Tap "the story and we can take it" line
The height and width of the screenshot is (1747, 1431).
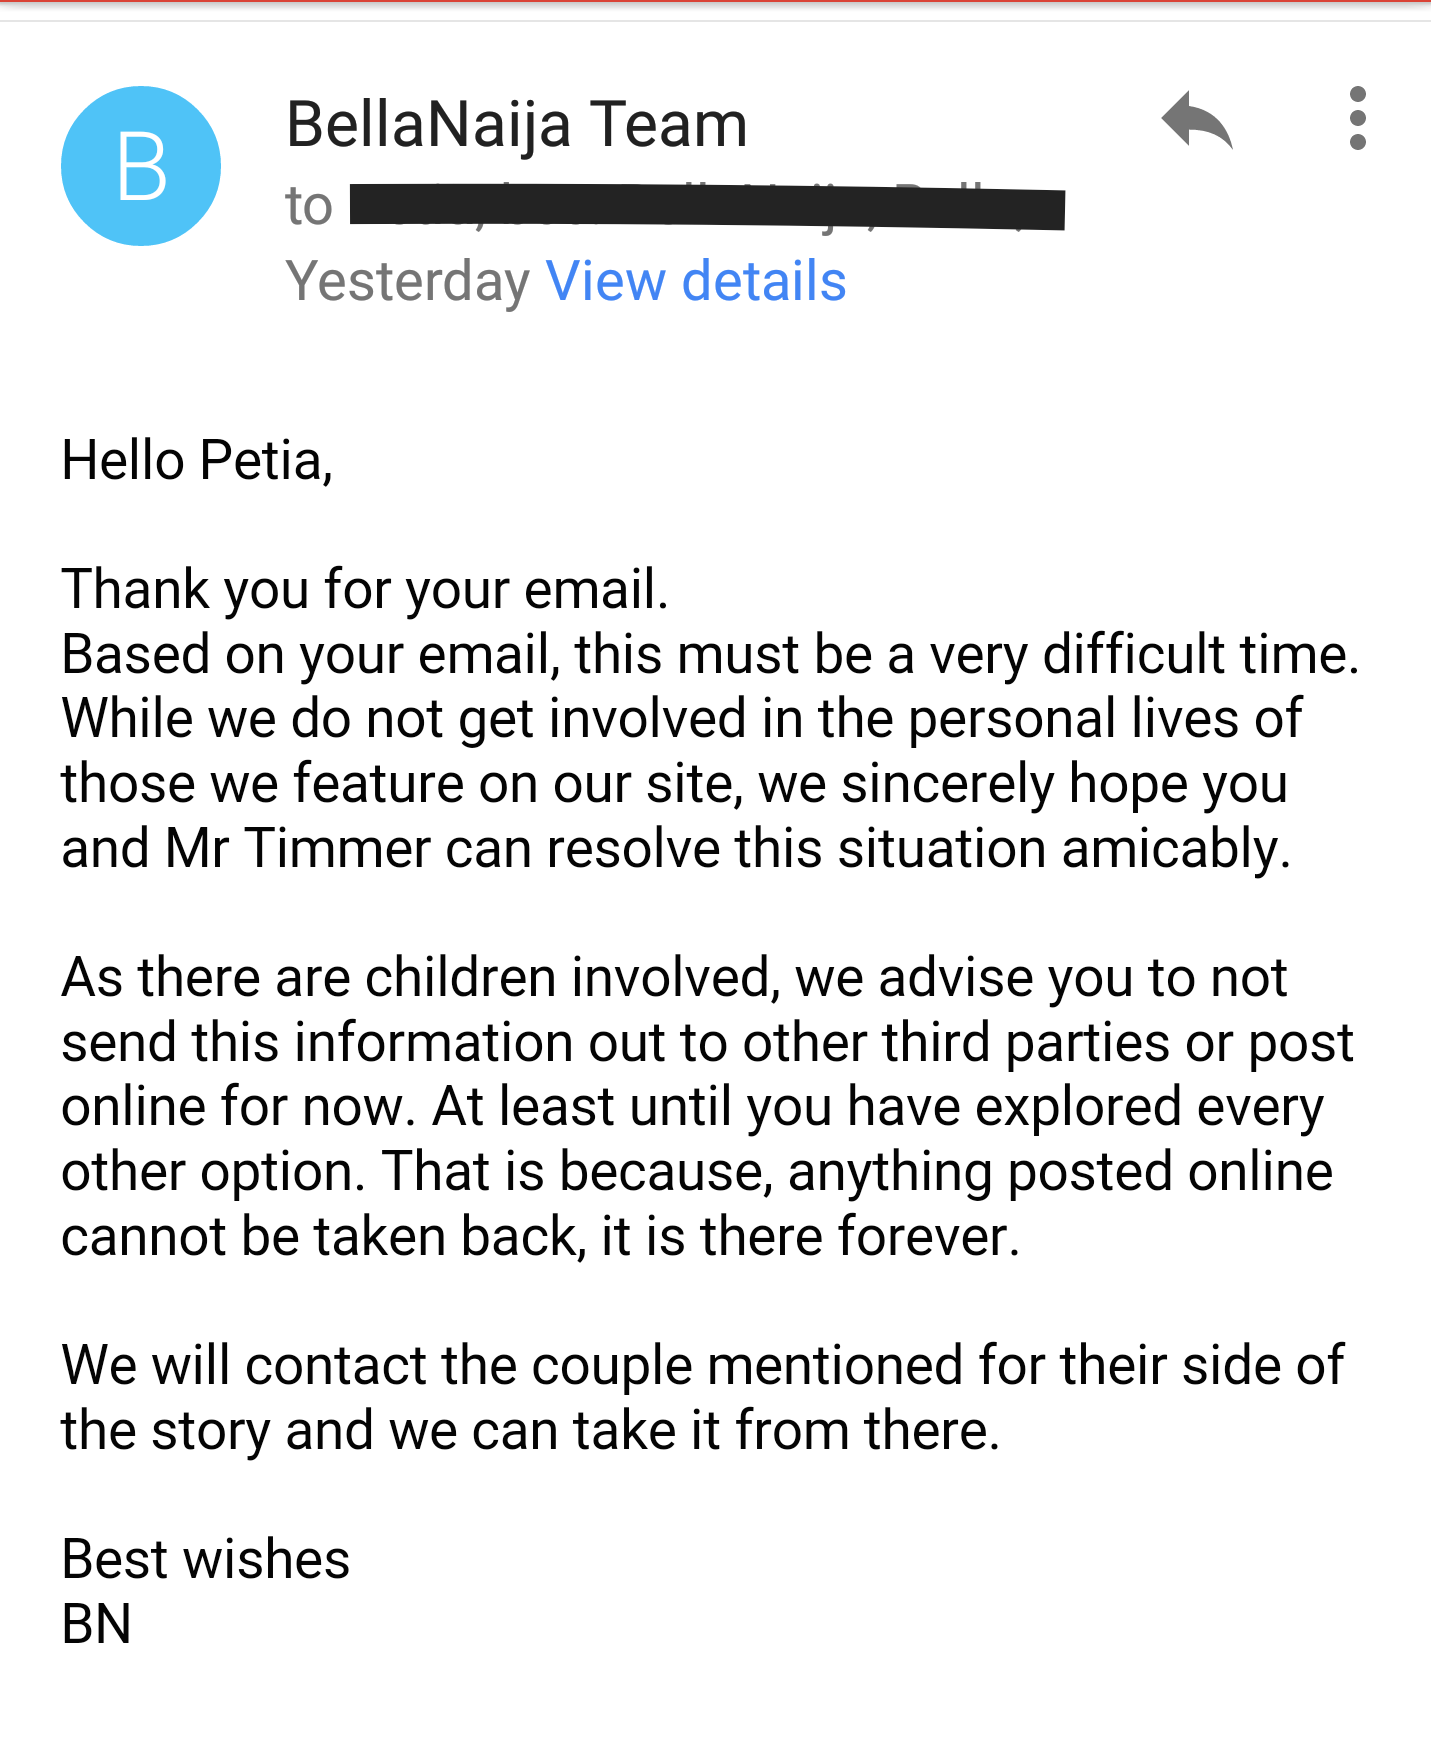pos(531,1430)
